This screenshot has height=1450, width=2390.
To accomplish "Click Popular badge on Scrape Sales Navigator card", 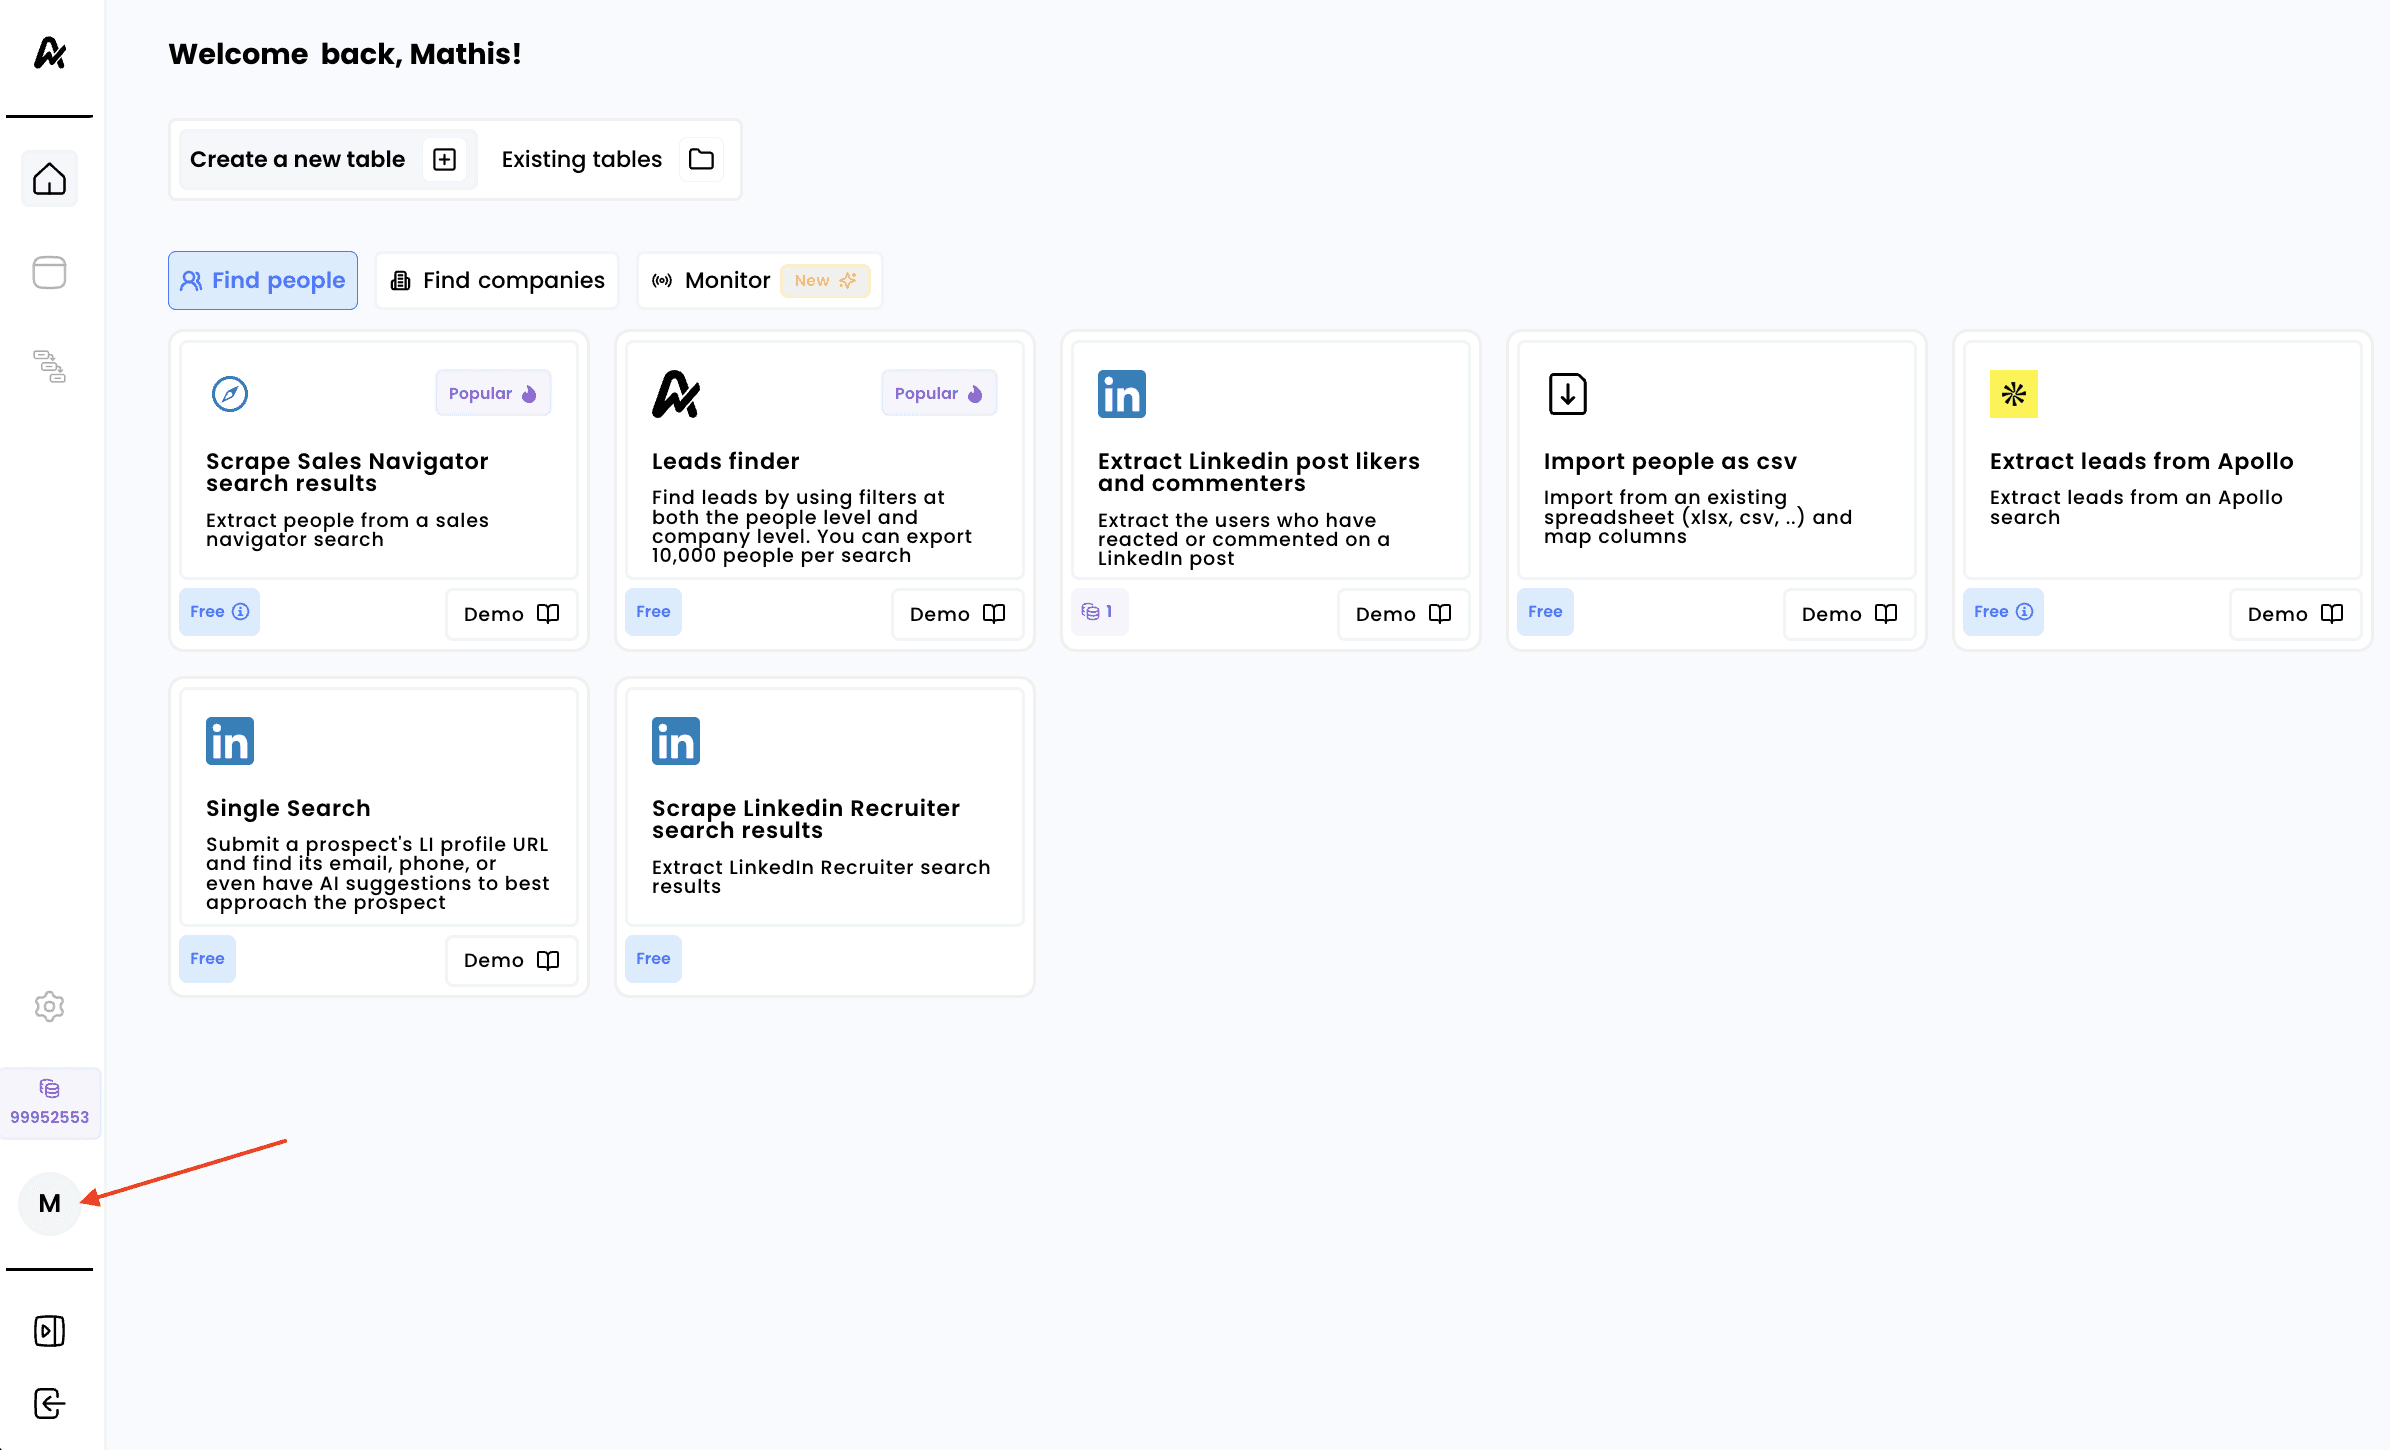I will [x=493, y=394].
